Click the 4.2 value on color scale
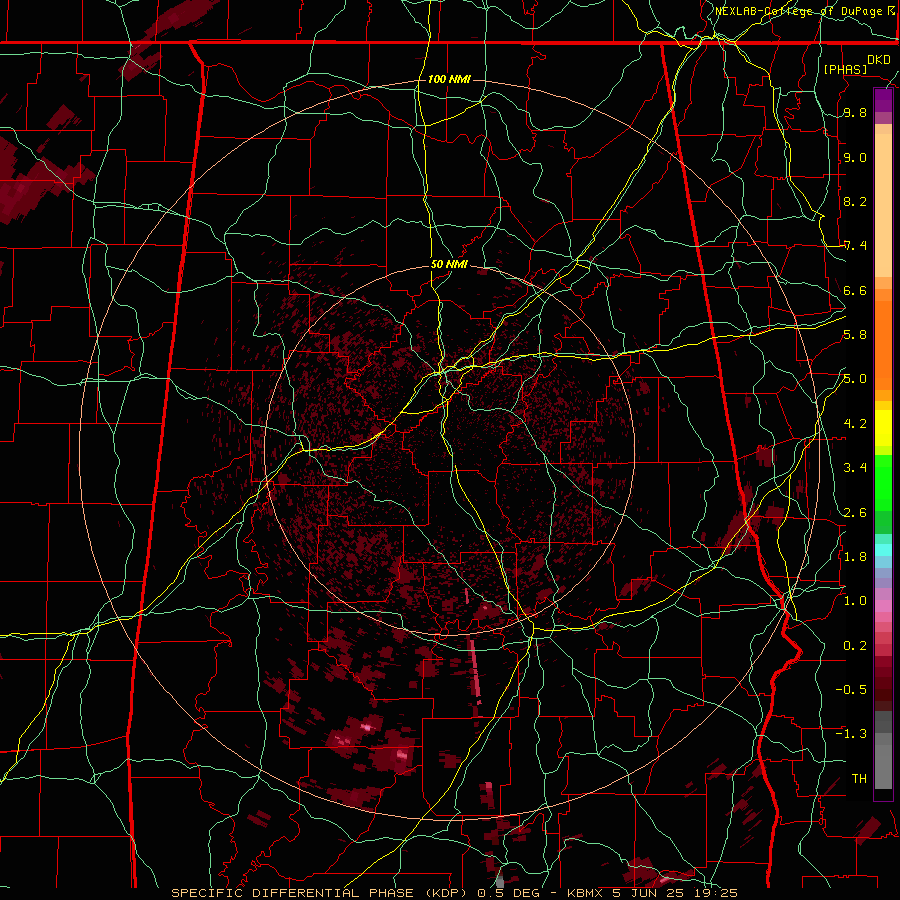 point(855,424)
